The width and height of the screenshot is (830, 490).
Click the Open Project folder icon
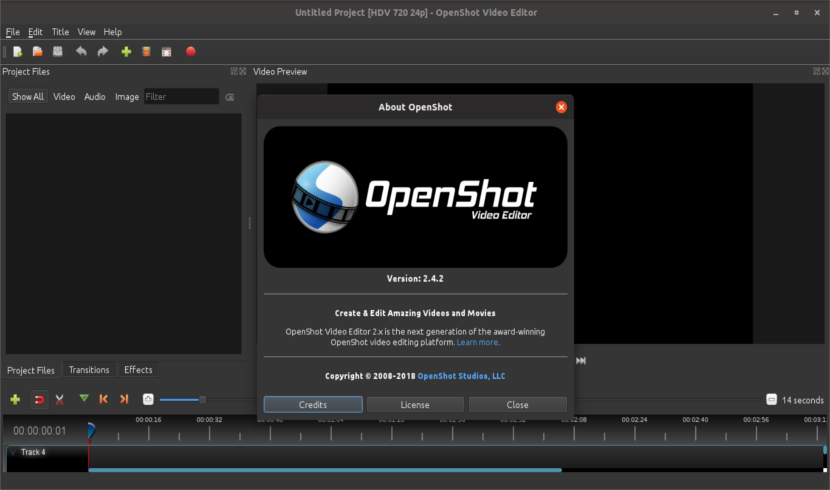37,51
